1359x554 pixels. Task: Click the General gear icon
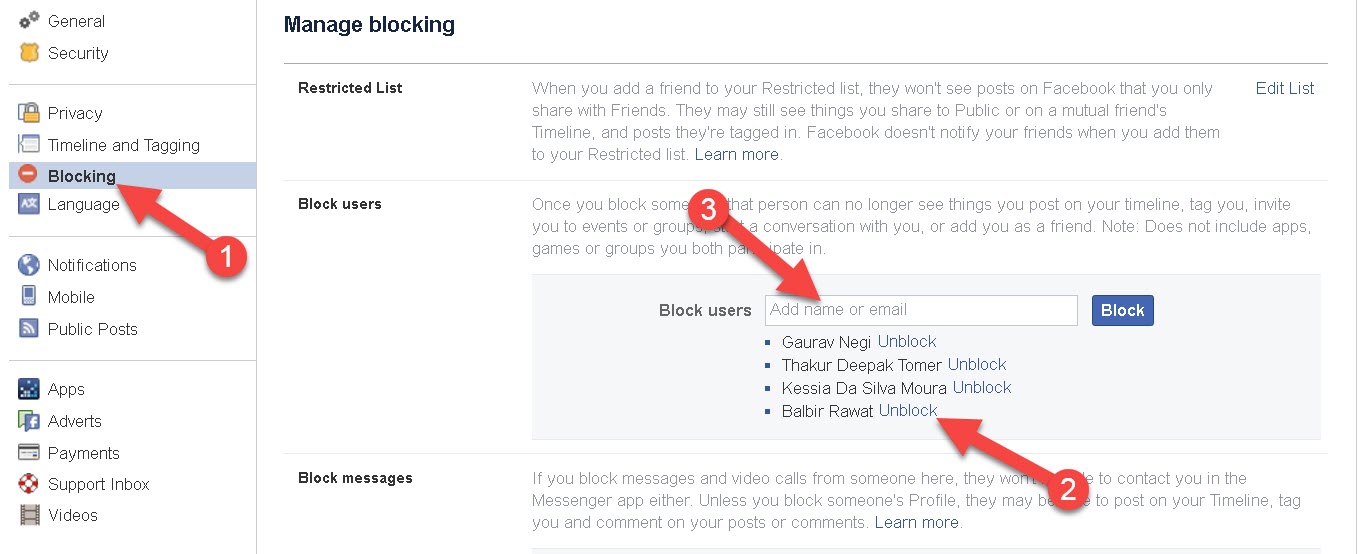[29, 21]
